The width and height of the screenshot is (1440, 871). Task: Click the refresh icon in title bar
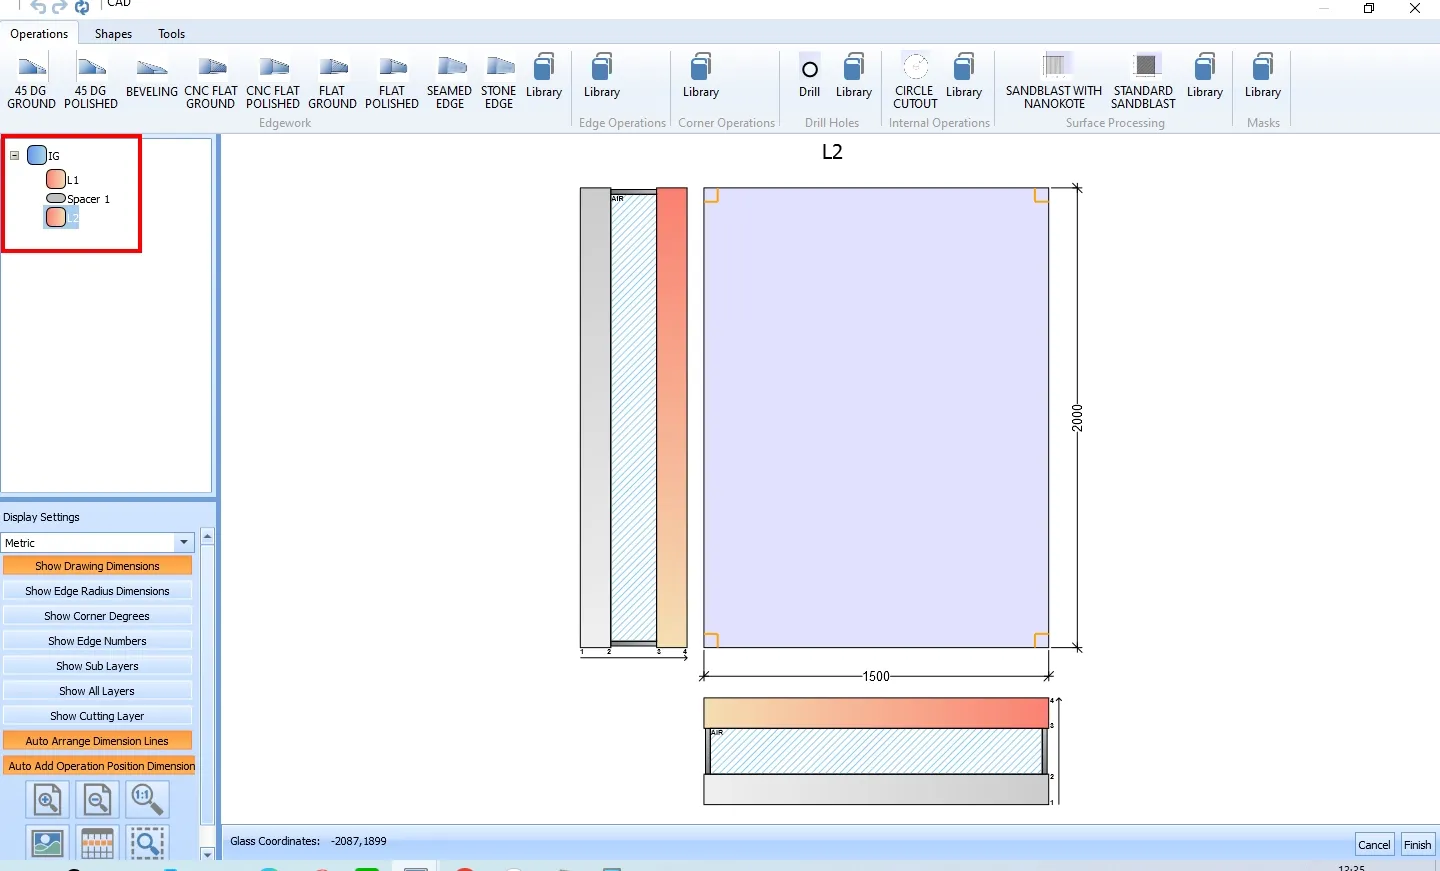(x=82, y=7)
